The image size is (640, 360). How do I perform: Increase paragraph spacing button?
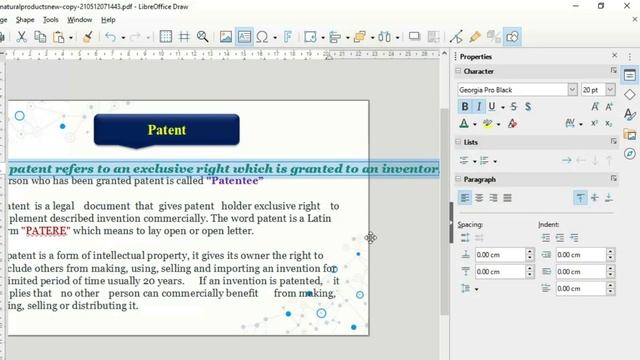coord(465,238)
